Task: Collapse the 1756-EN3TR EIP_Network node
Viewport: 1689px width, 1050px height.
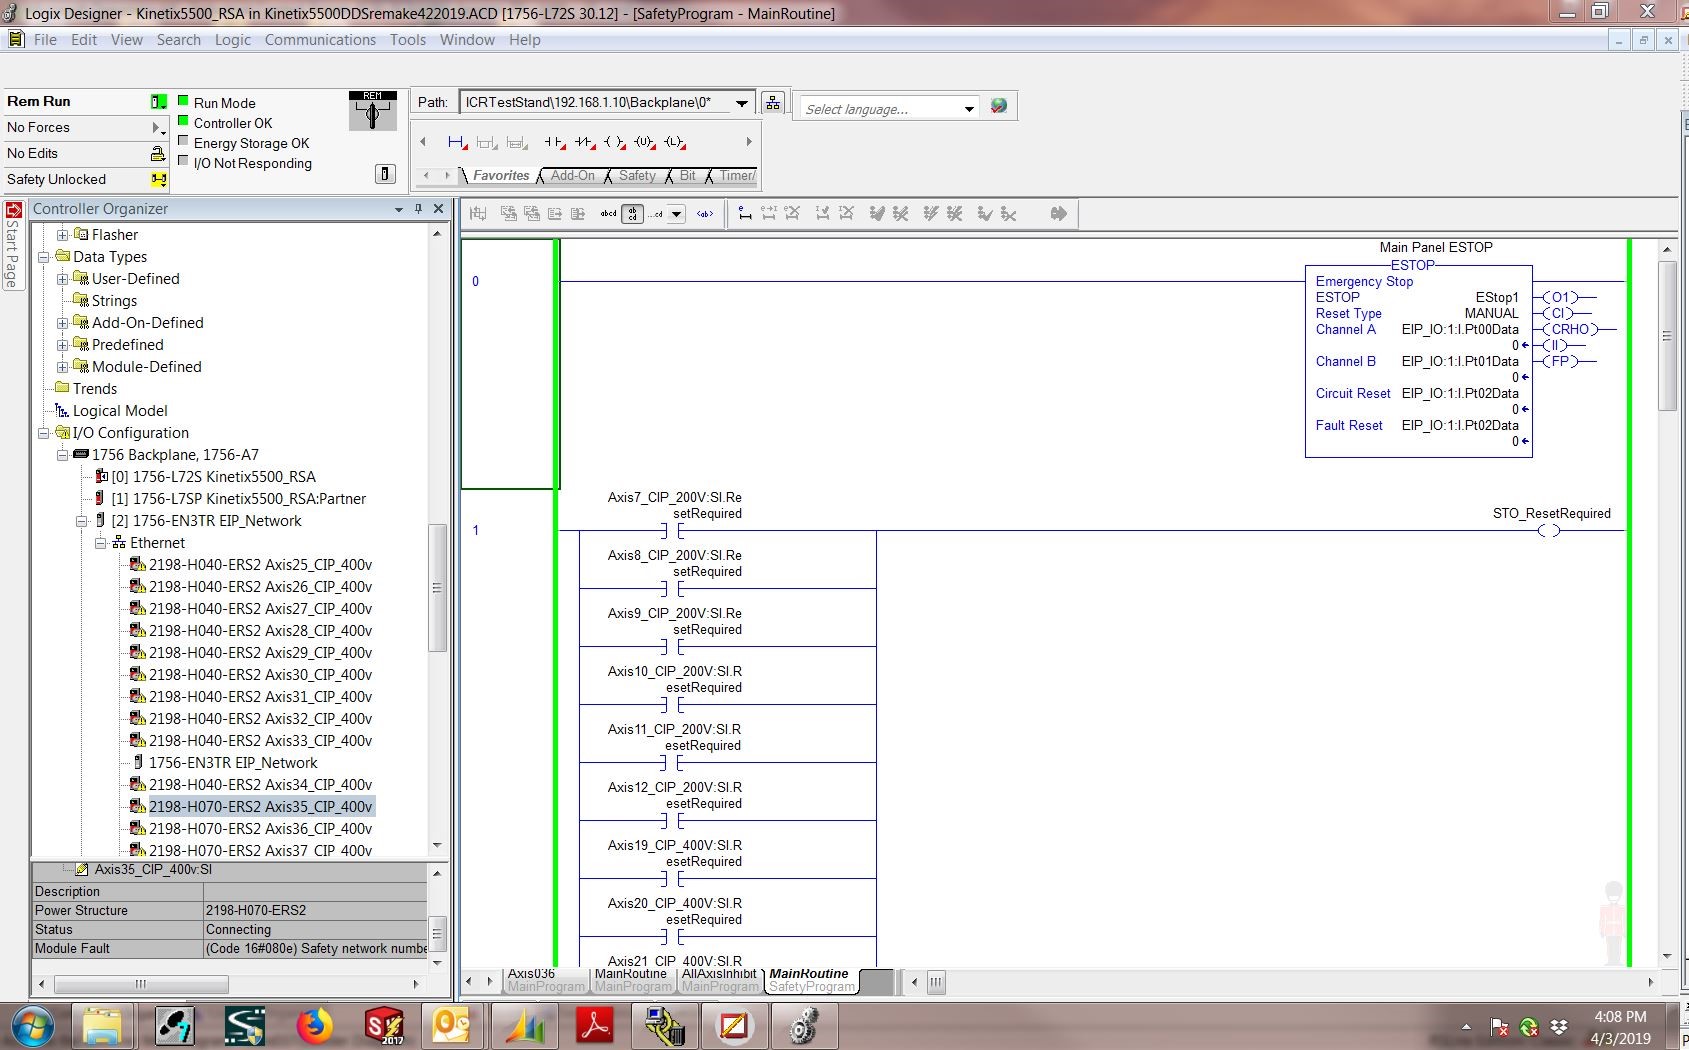Action: pos(82,521)
